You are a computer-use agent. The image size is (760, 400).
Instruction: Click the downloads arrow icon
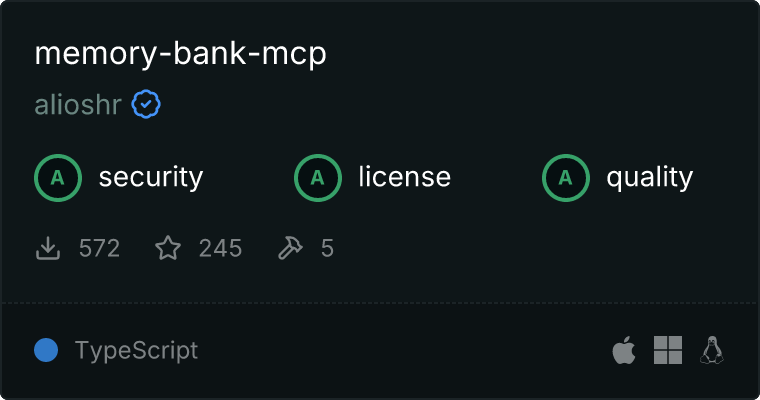(48, 248)
